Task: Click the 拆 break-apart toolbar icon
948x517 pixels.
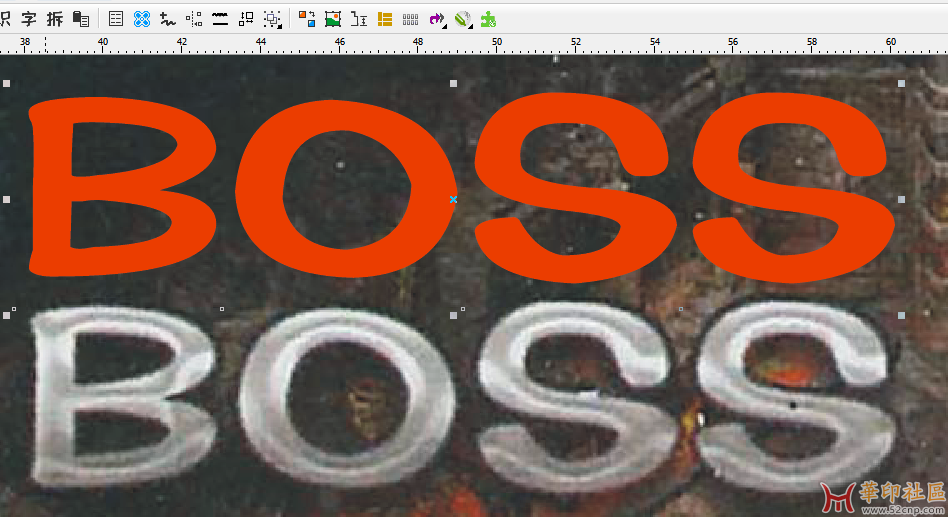Action: click(x=54, y=19)
